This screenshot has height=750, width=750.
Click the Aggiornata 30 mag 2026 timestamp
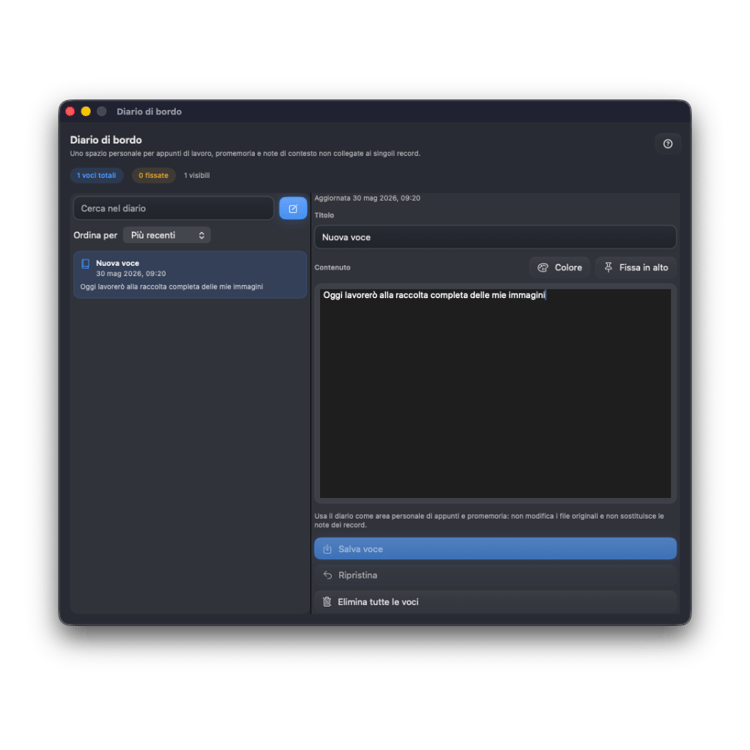click(x=367, y=198)
